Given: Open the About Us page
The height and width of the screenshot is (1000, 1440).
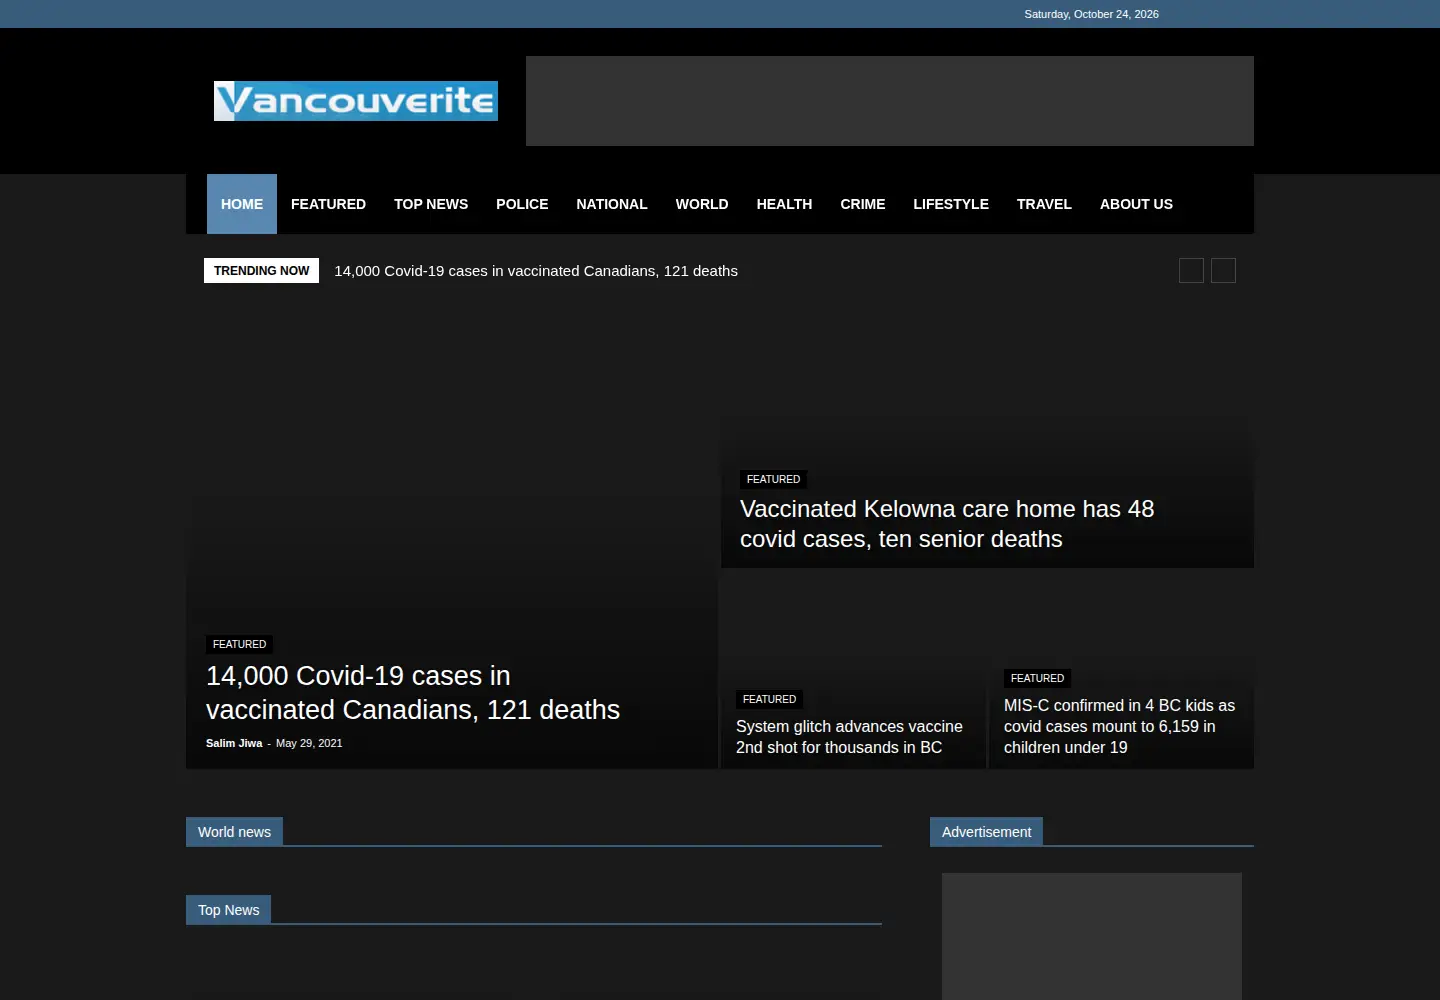Looking at the screenshot, I should click(x=1136, y=204).
